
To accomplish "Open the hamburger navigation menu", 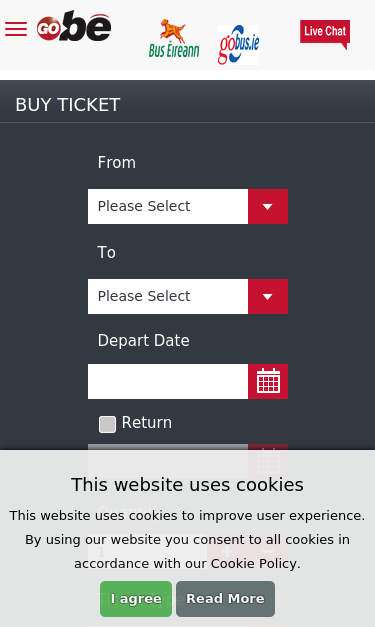I will (16, 30).
